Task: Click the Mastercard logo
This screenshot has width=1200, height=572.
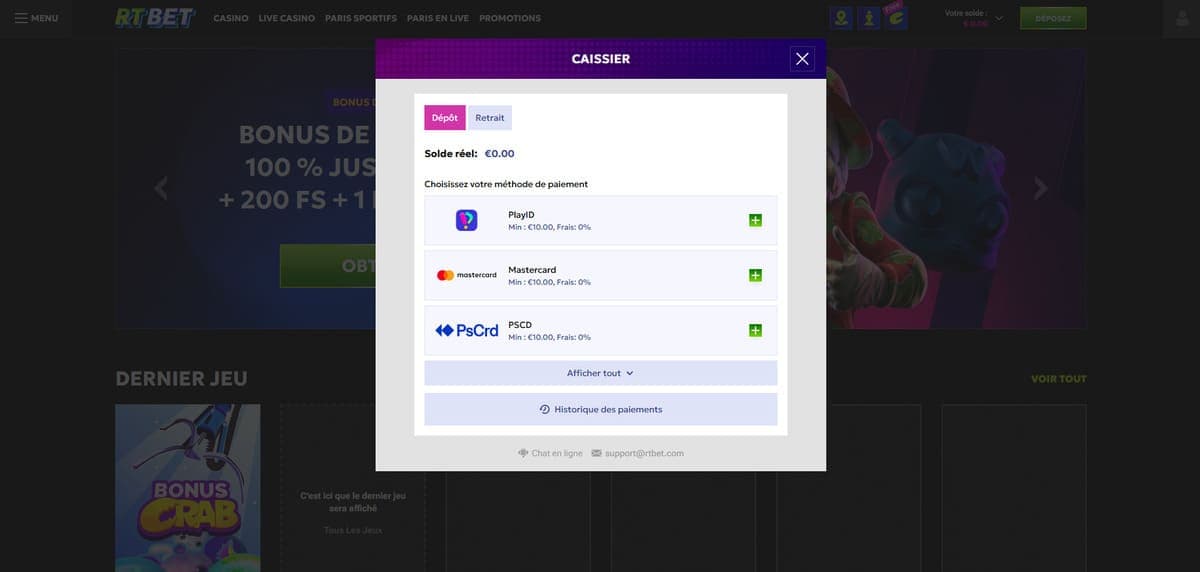Action: (466, 275)
